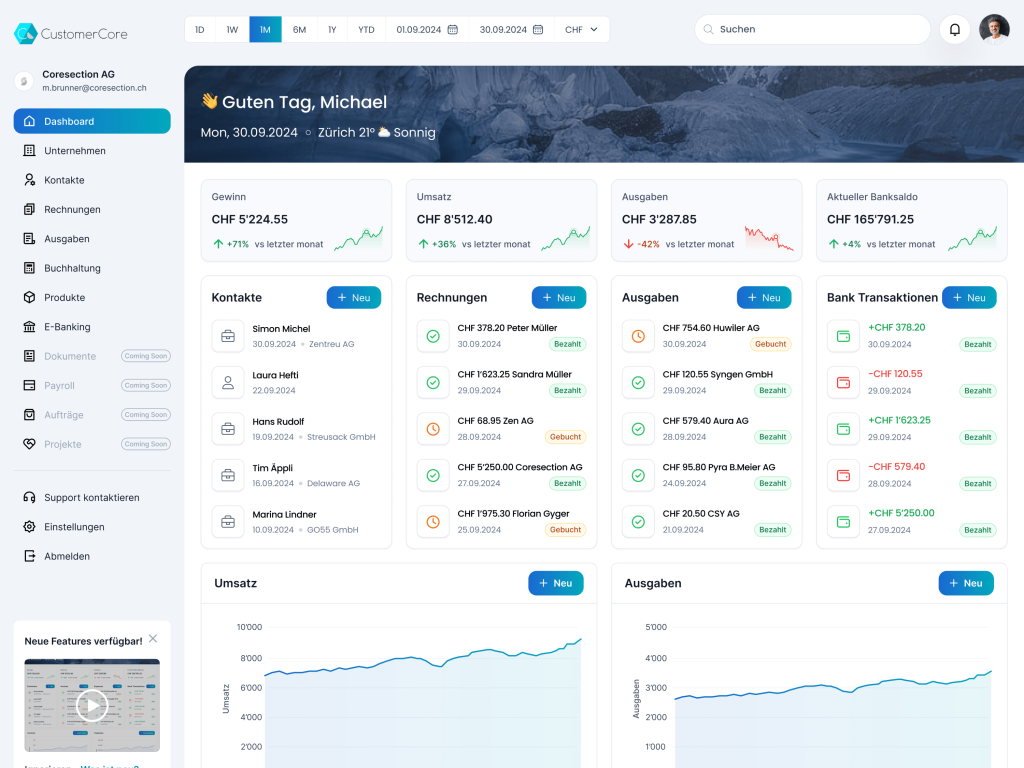Create invoice with Rechnungen Neu button
The height and width of the screenshot is (768, 1024).
pos(558,298)
